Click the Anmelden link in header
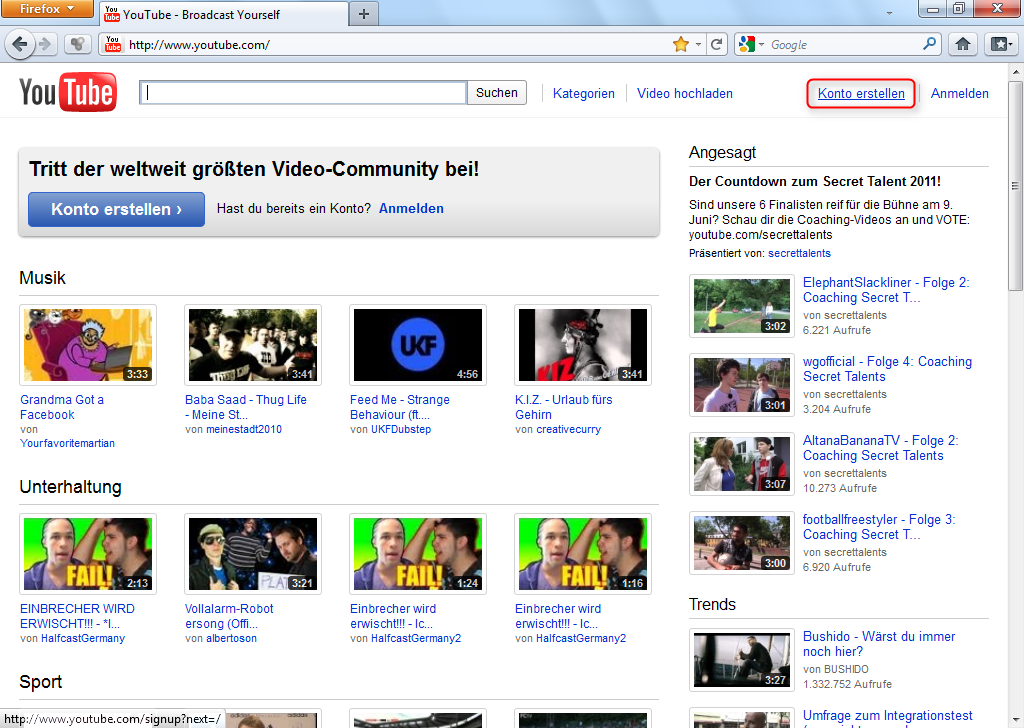 point(959,93)
